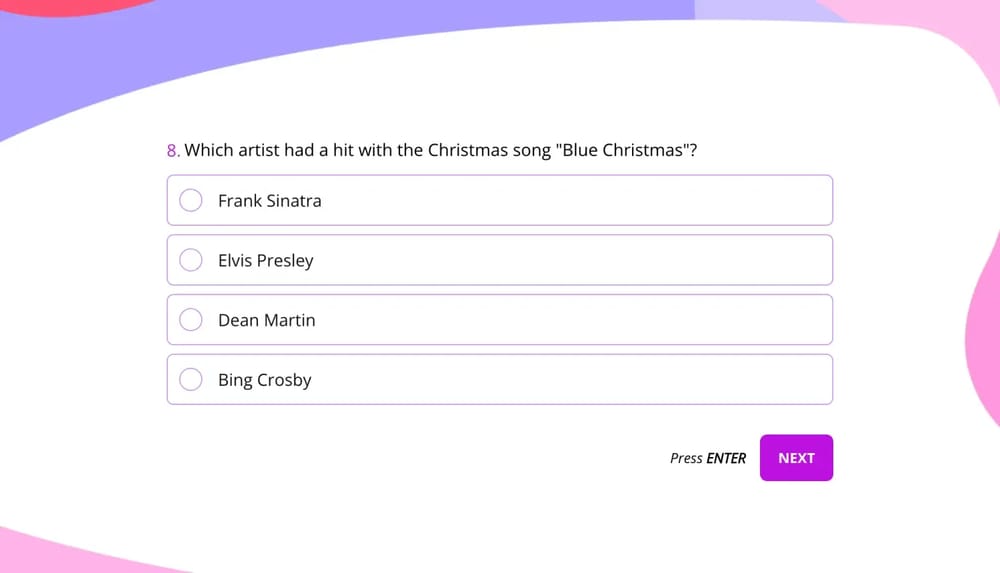Viewport: 1000px width, 573px height.
Task: Pick the Bing Crosby radio button
Action: click(191, 380)
